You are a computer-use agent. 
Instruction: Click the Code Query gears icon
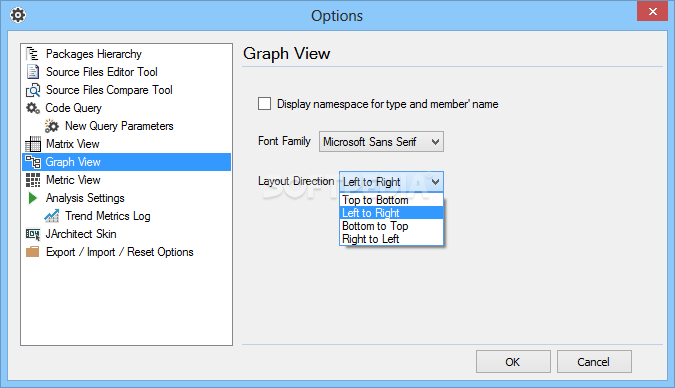tap(33, 108)
